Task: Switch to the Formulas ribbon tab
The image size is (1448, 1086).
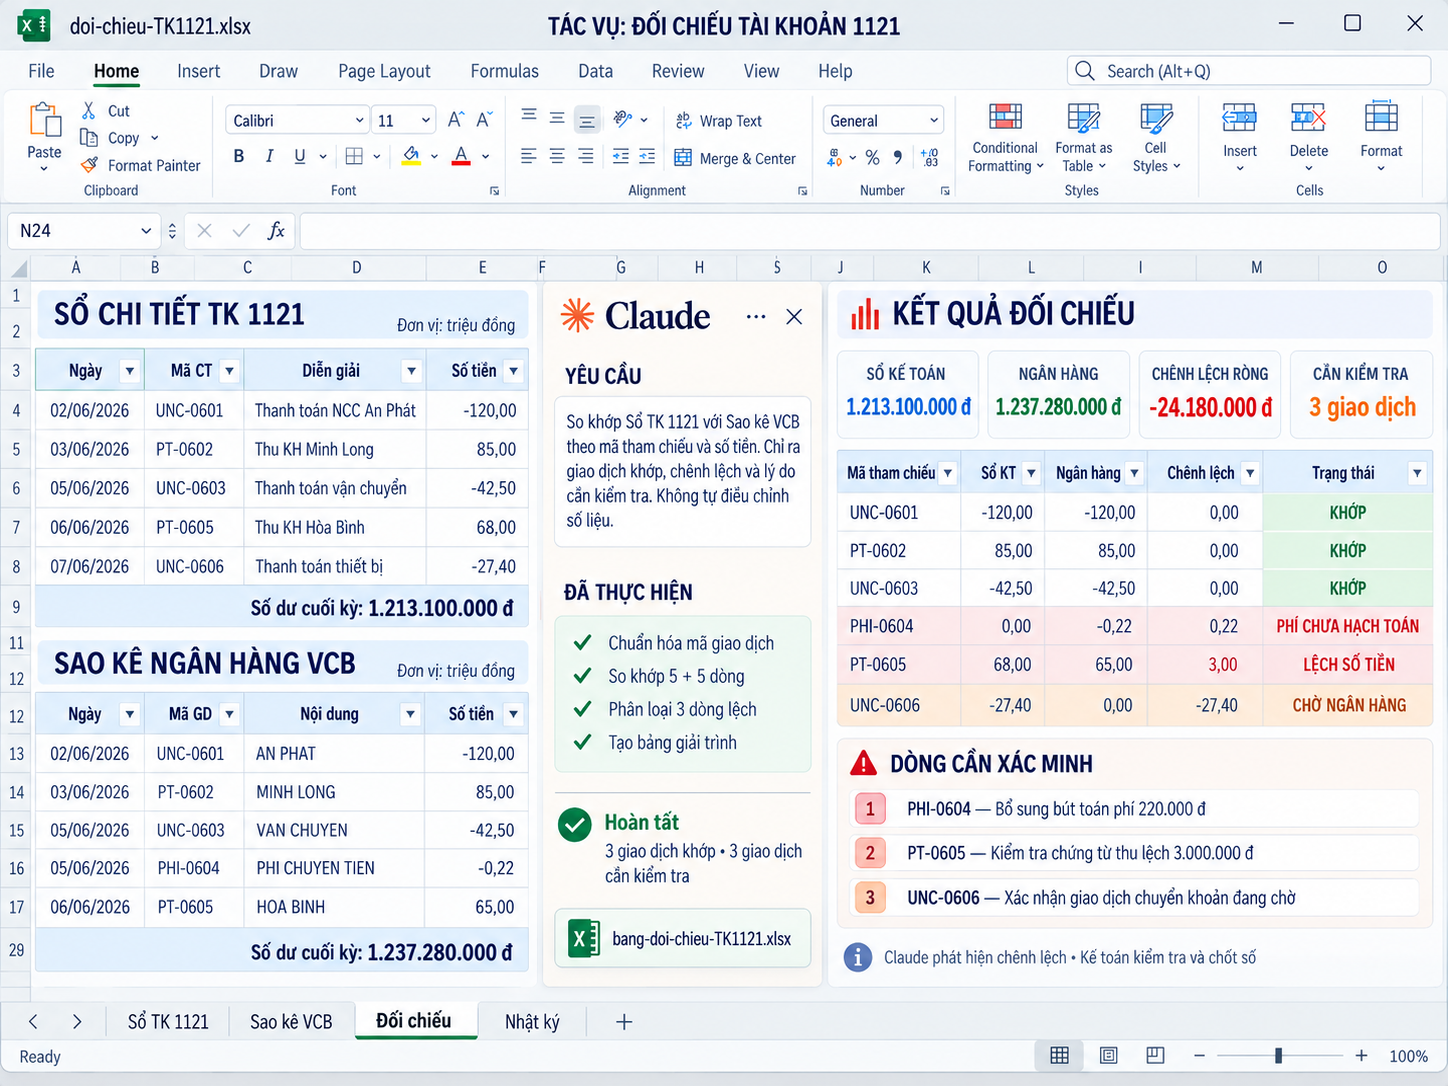Action: (504, 71)
